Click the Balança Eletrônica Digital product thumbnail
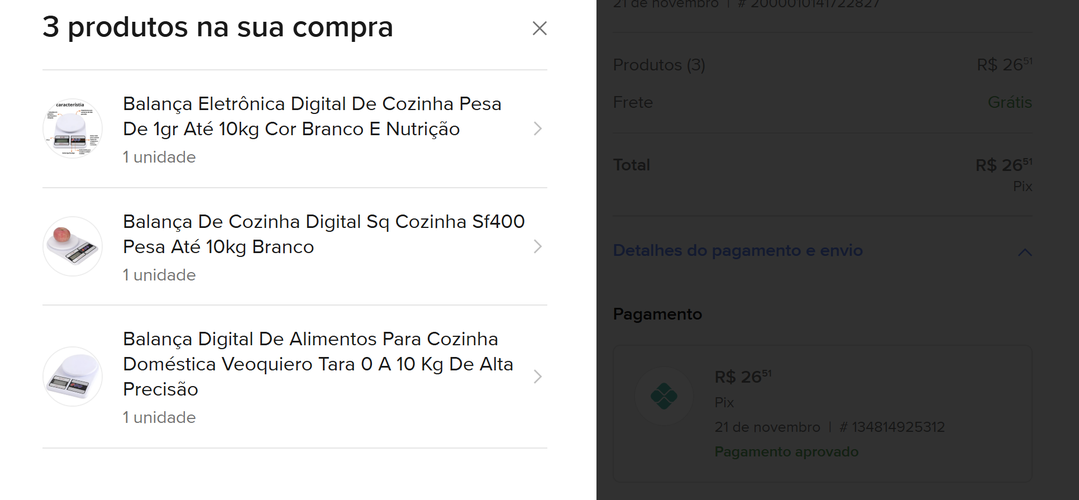Viewport: 1079px width, 500px height. 73,129
